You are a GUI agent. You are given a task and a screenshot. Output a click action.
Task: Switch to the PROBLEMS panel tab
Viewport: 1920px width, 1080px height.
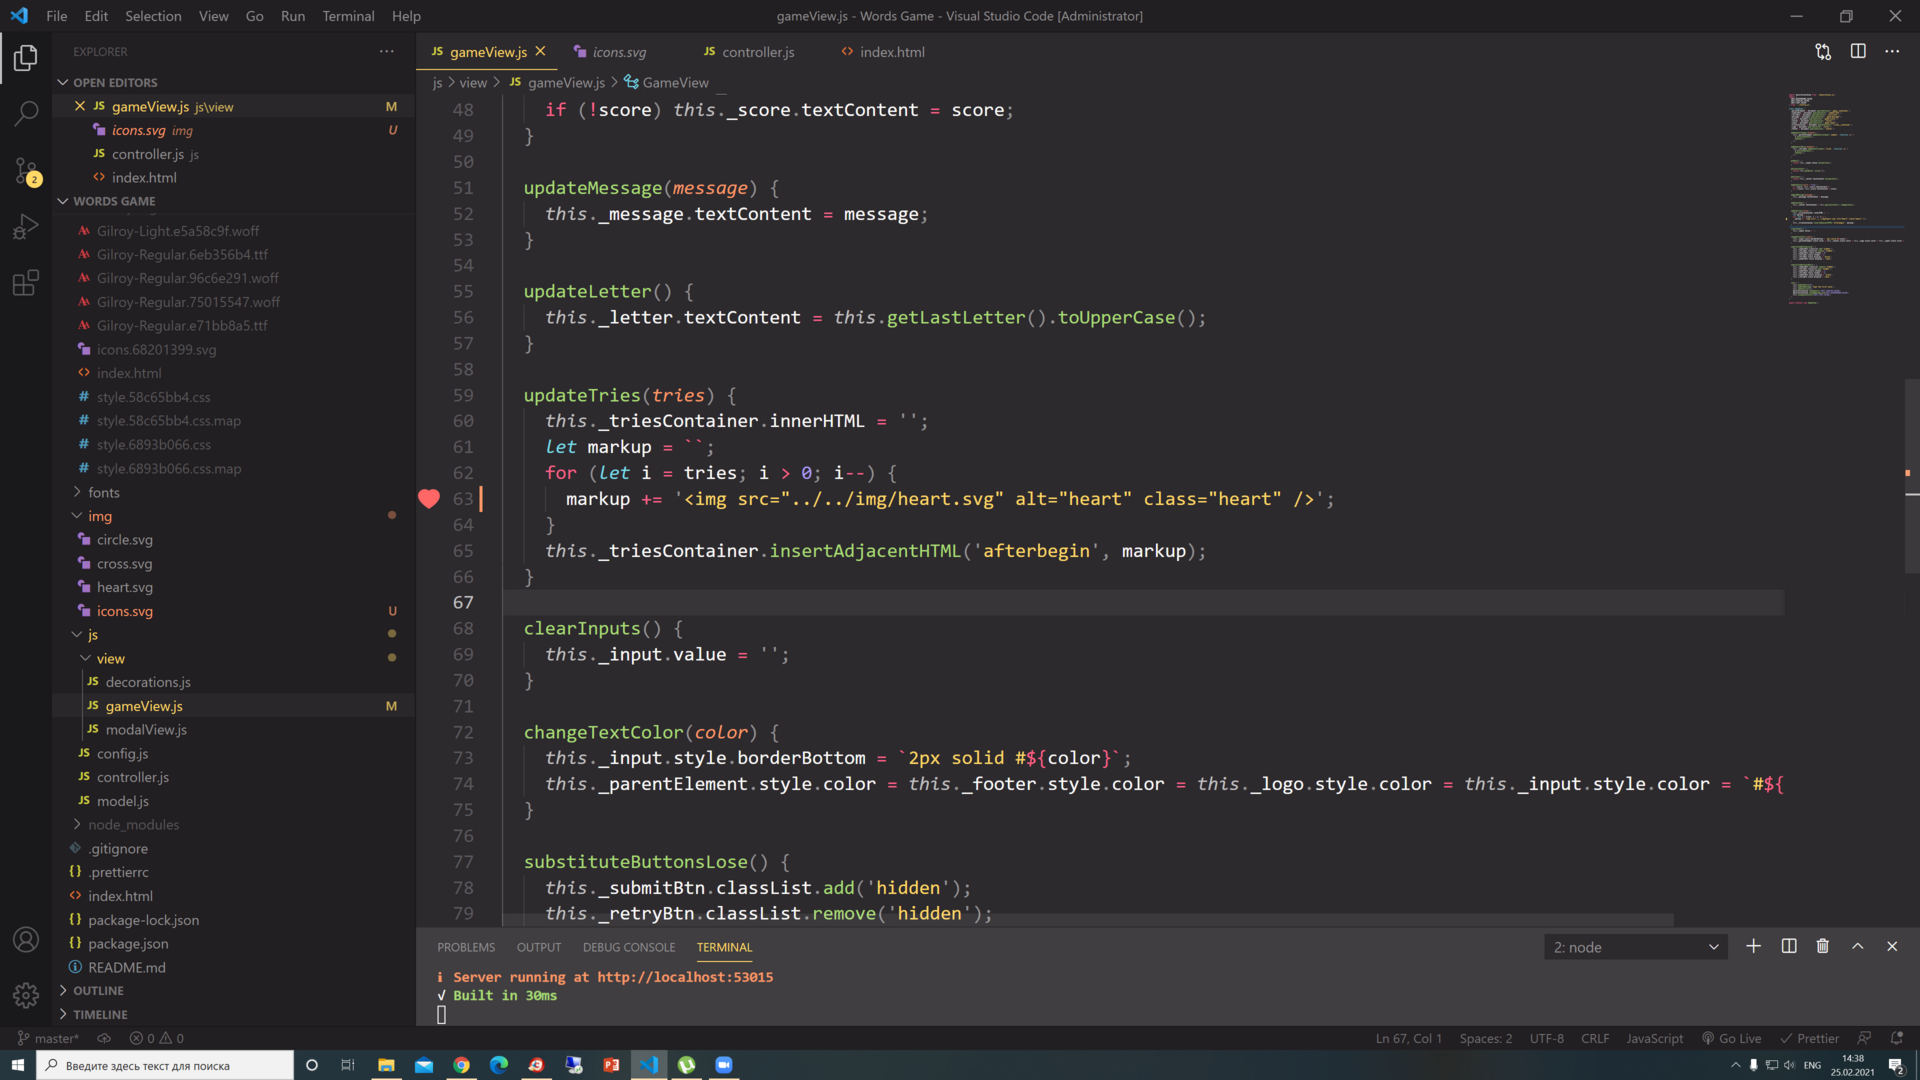coord(466,947)
